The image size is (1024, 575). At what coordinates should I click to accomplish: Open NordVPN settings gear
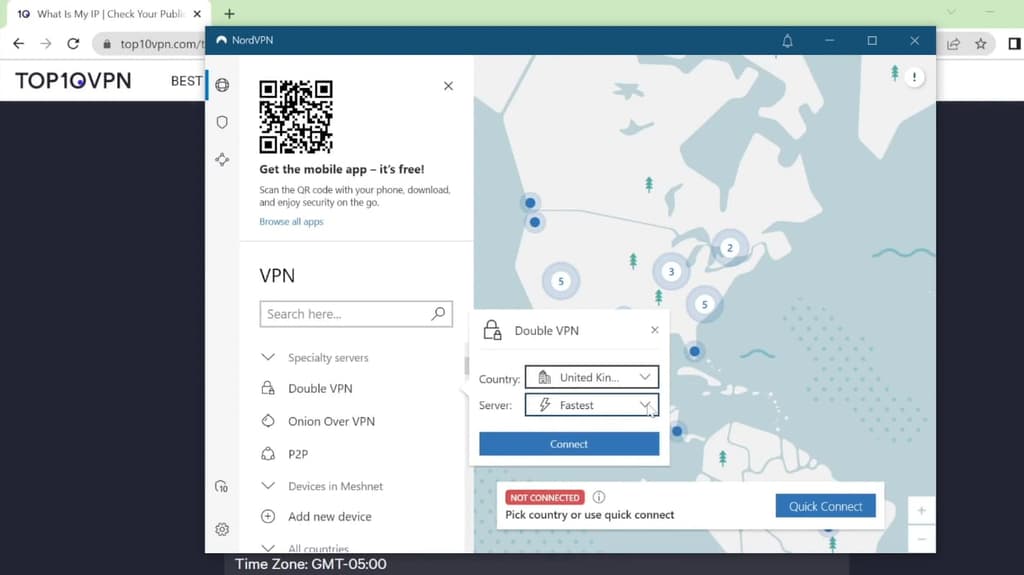click(222, 529)
